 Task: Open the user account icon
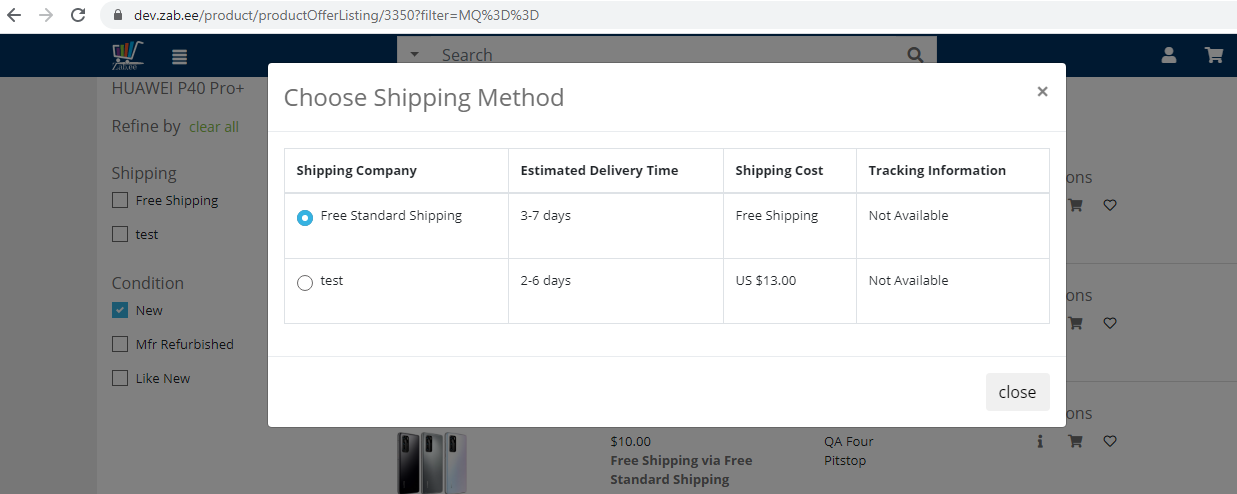point(1168,55)
